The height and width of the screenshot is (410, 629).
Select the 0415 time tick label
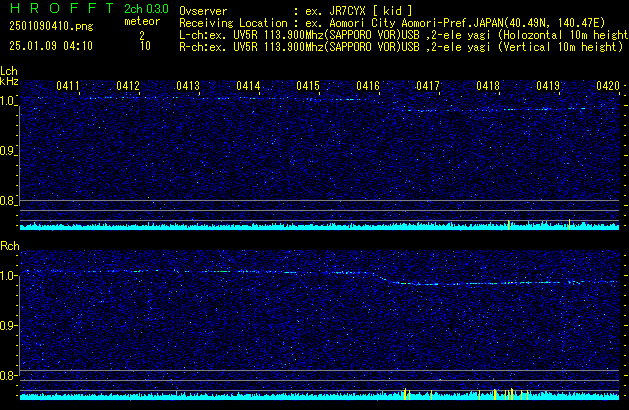click(x=308, y=86)
